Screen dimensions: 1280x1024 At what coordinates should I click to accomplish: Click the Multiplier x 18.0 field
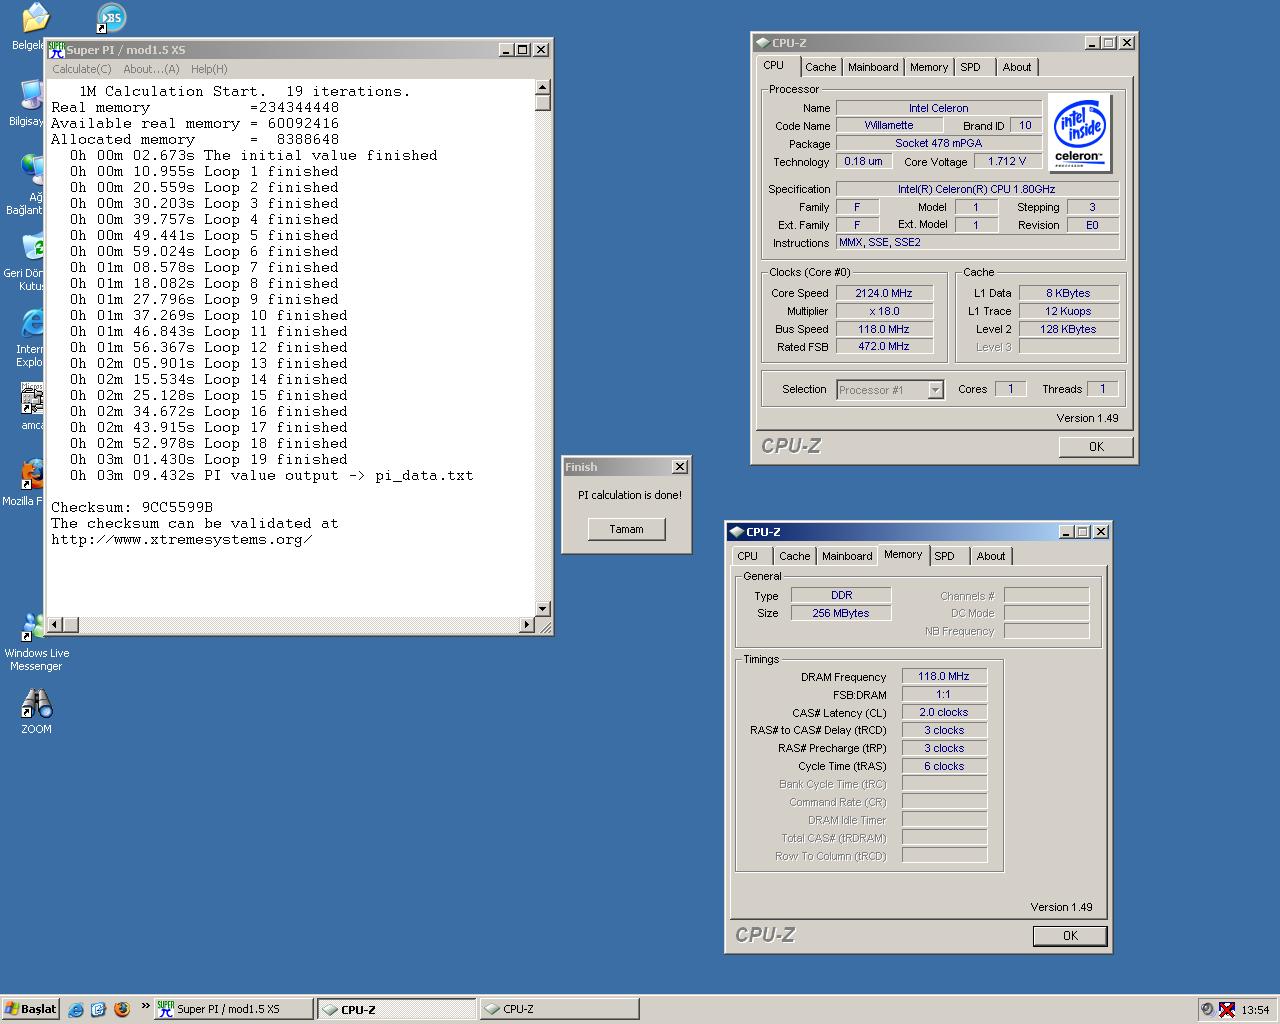884,311
